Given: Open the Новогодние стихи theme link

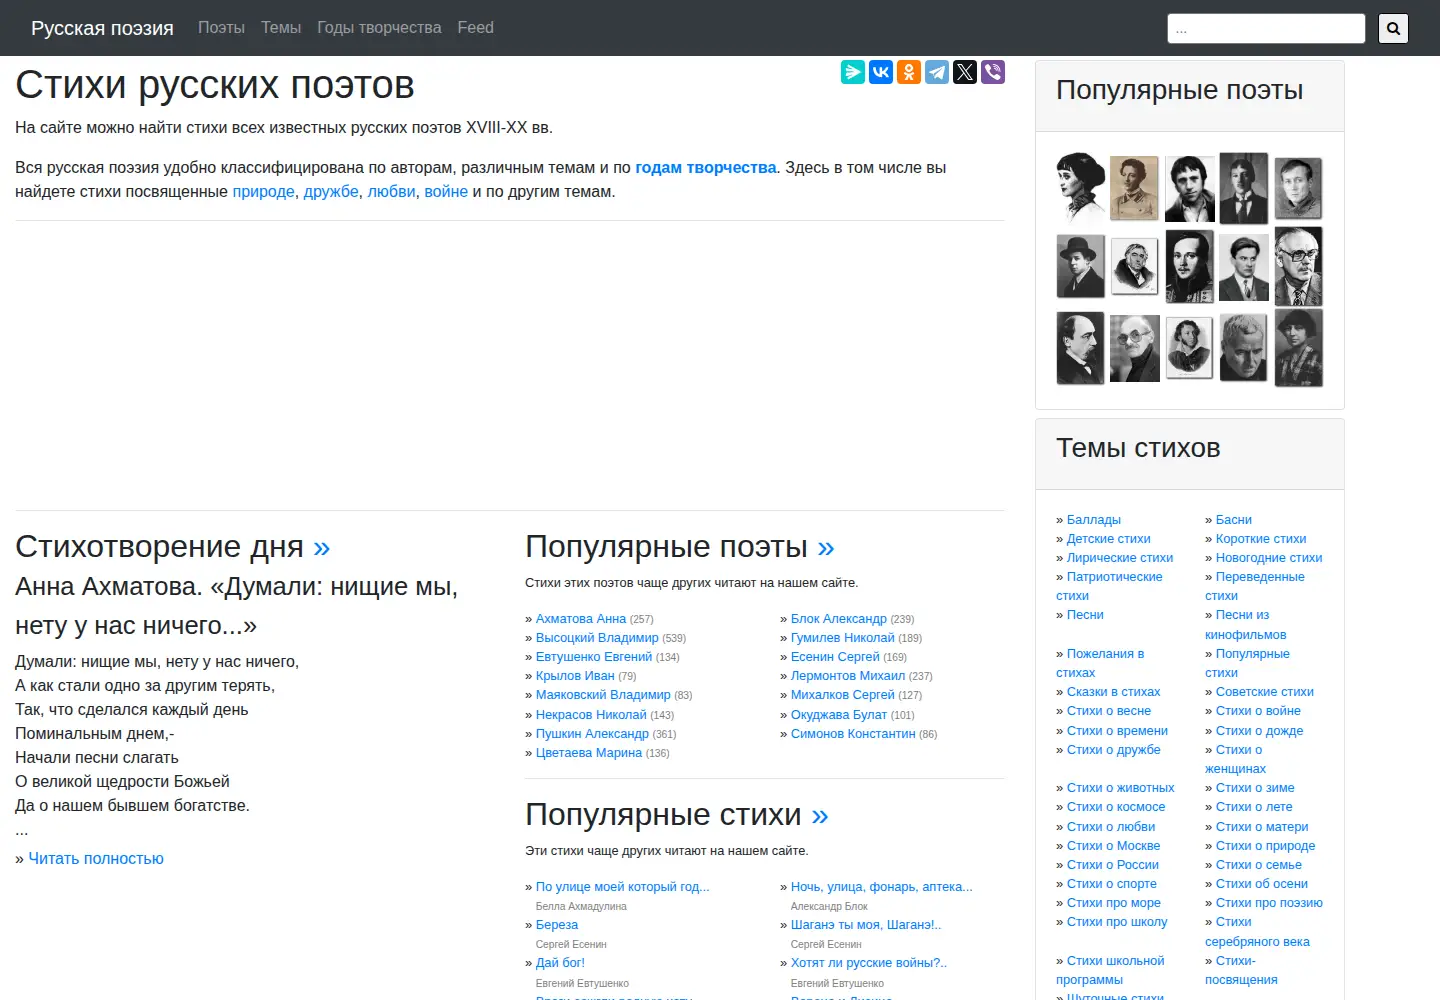Looking at the screenshot, I should coord(1269,558).
